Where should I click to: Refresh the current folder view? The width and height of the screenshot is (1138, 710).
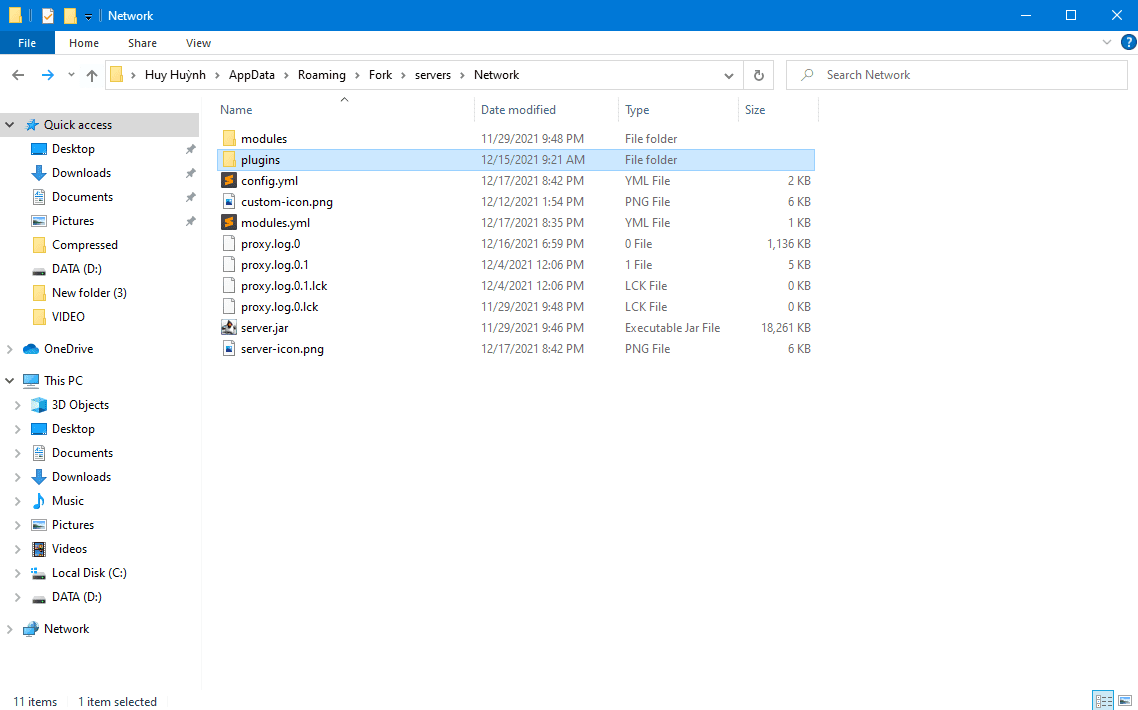tap(758, 75)
